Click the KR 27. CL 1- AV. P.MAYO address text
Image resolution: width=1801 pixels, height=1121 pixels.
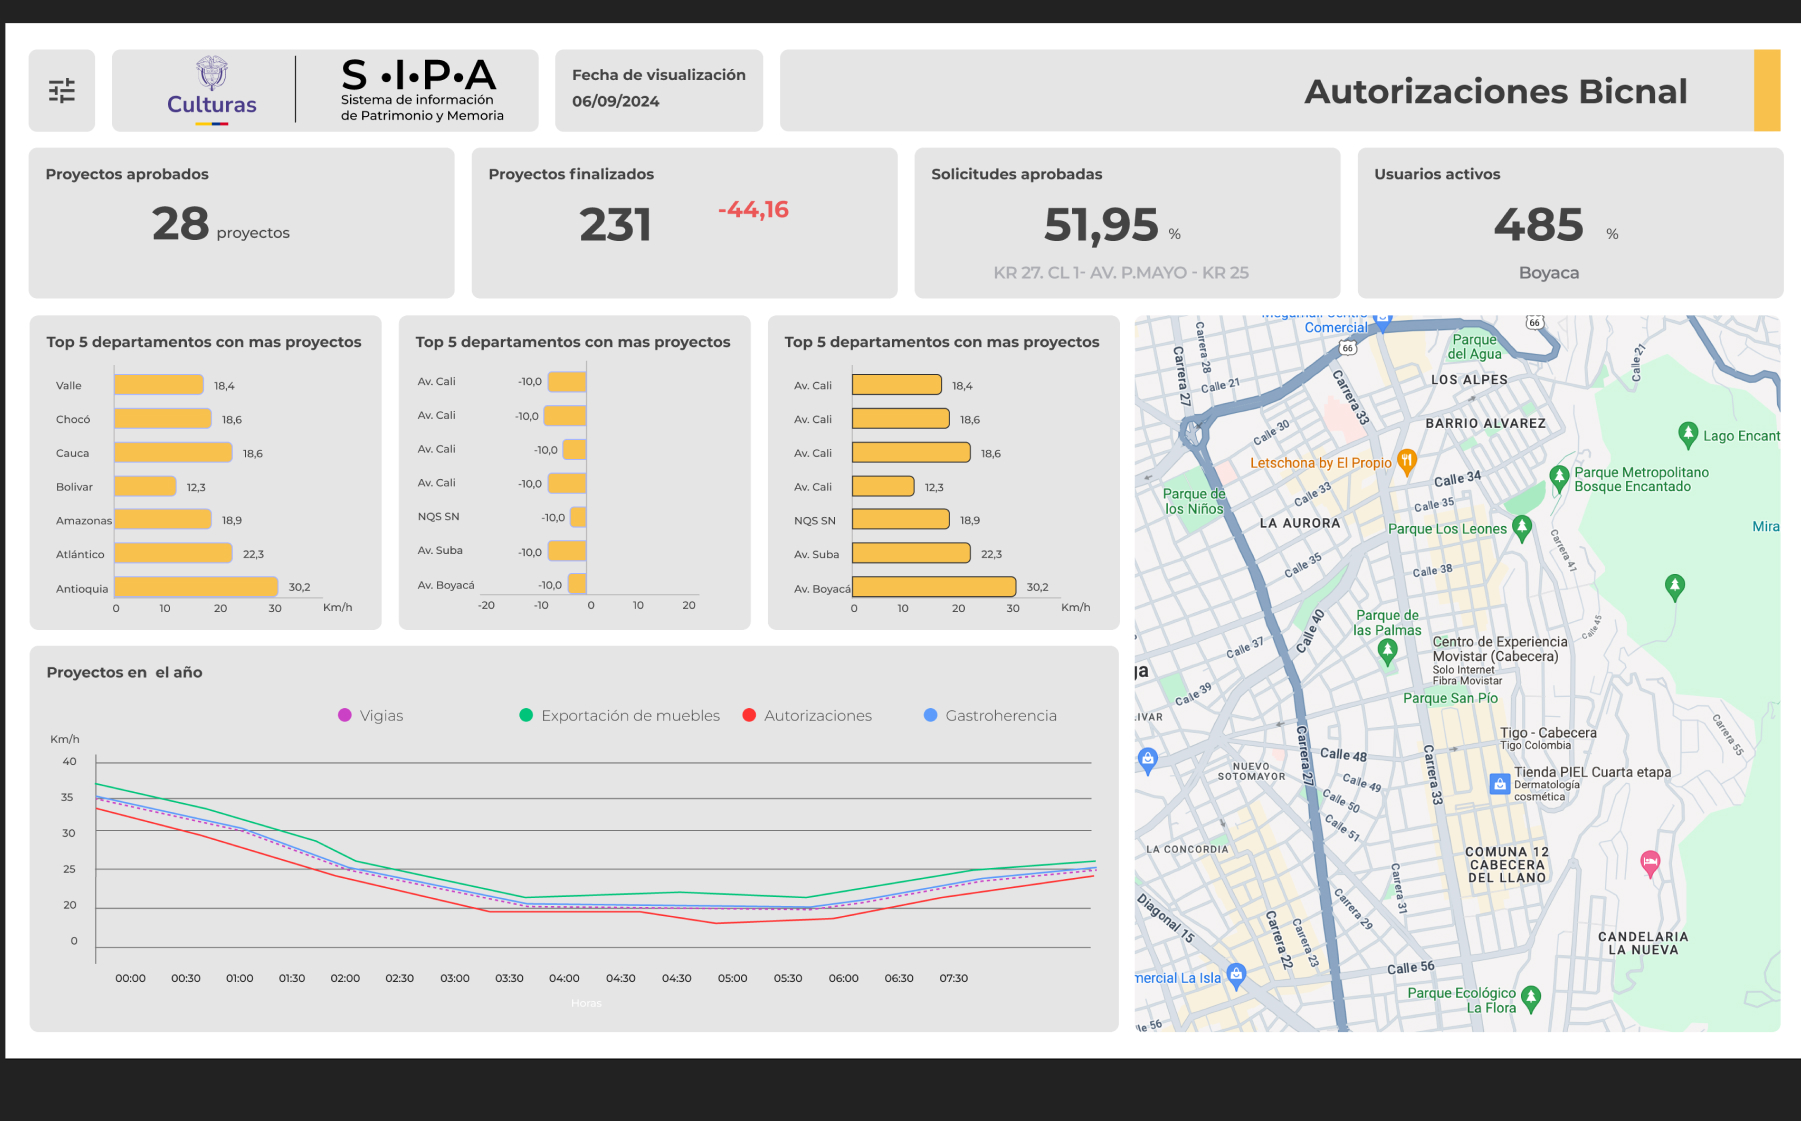[x=1120, y=272]
